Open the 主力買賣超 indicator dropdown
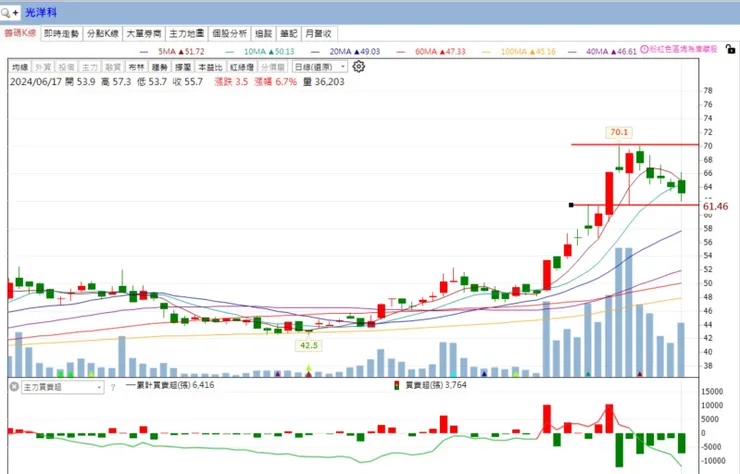 click(x=62, y=387)
